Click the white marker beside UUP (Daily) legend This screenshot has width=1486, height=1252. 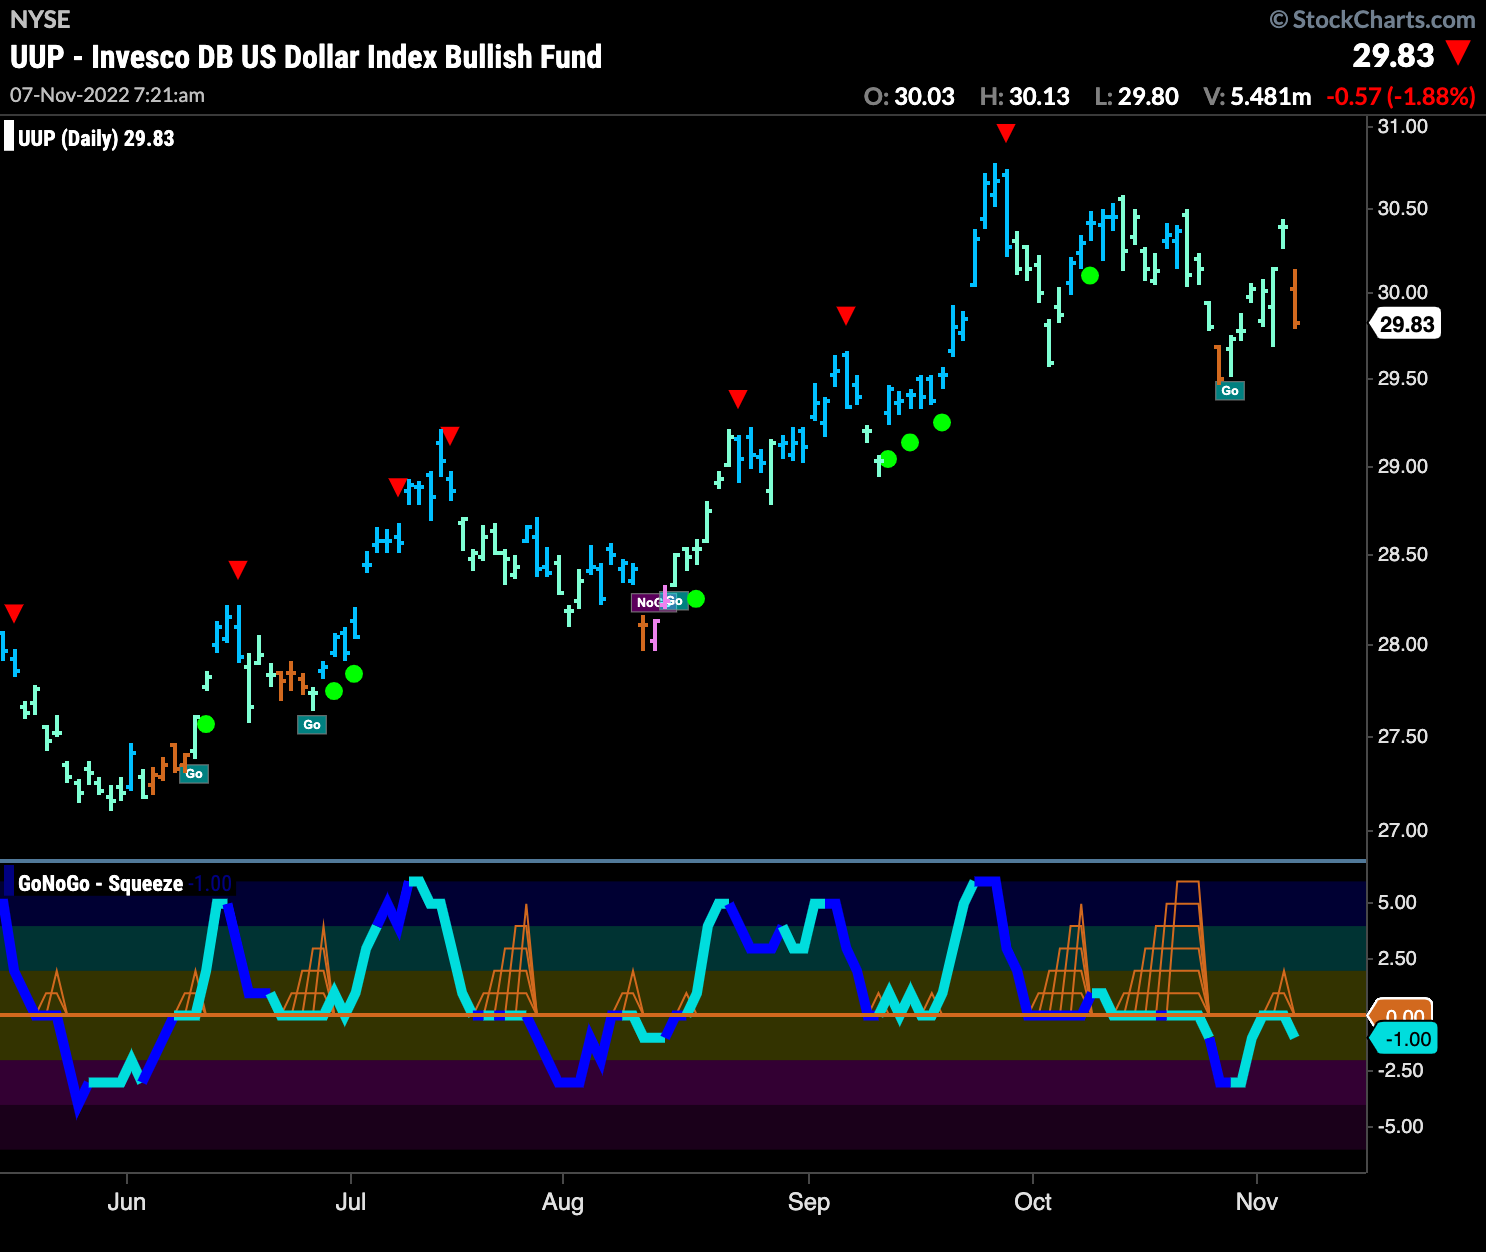click(x=9, y=136)
